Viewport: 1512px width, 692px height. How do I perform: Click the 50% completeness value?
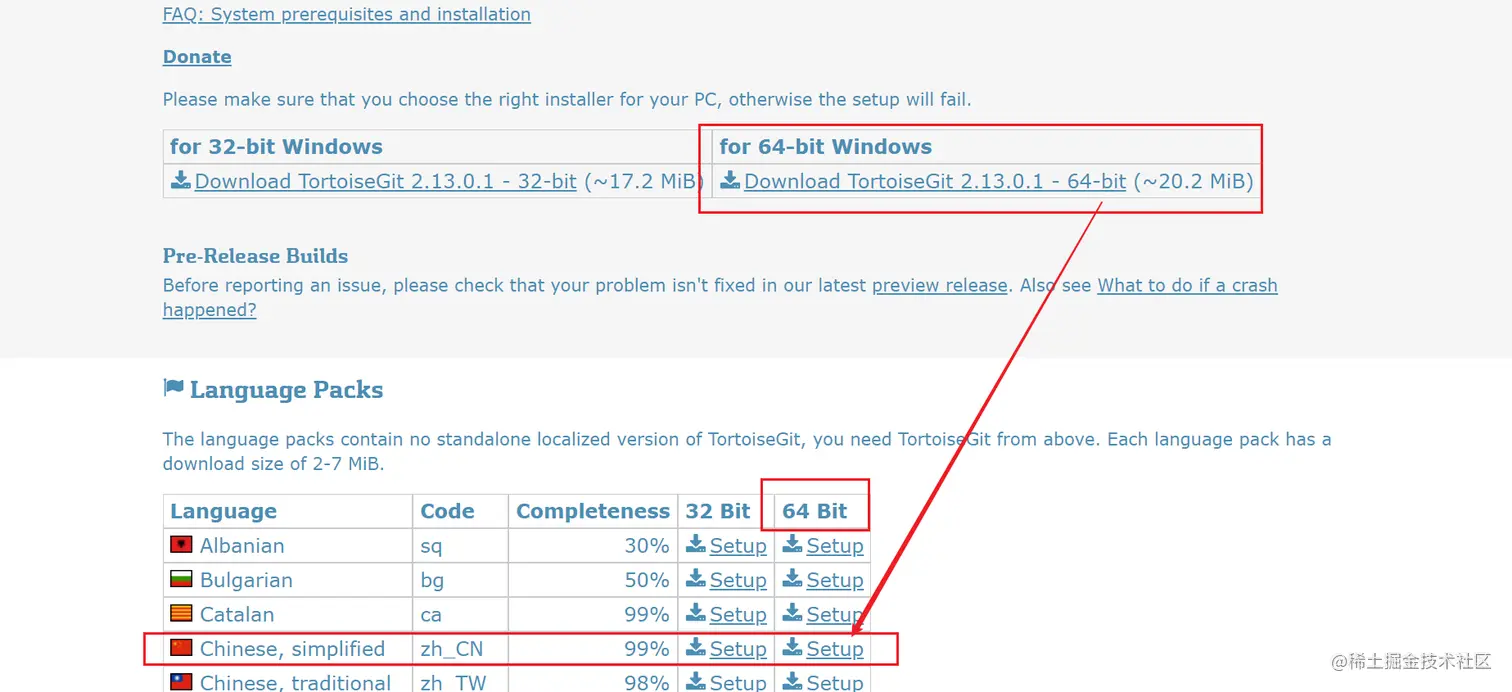point(646,580)
